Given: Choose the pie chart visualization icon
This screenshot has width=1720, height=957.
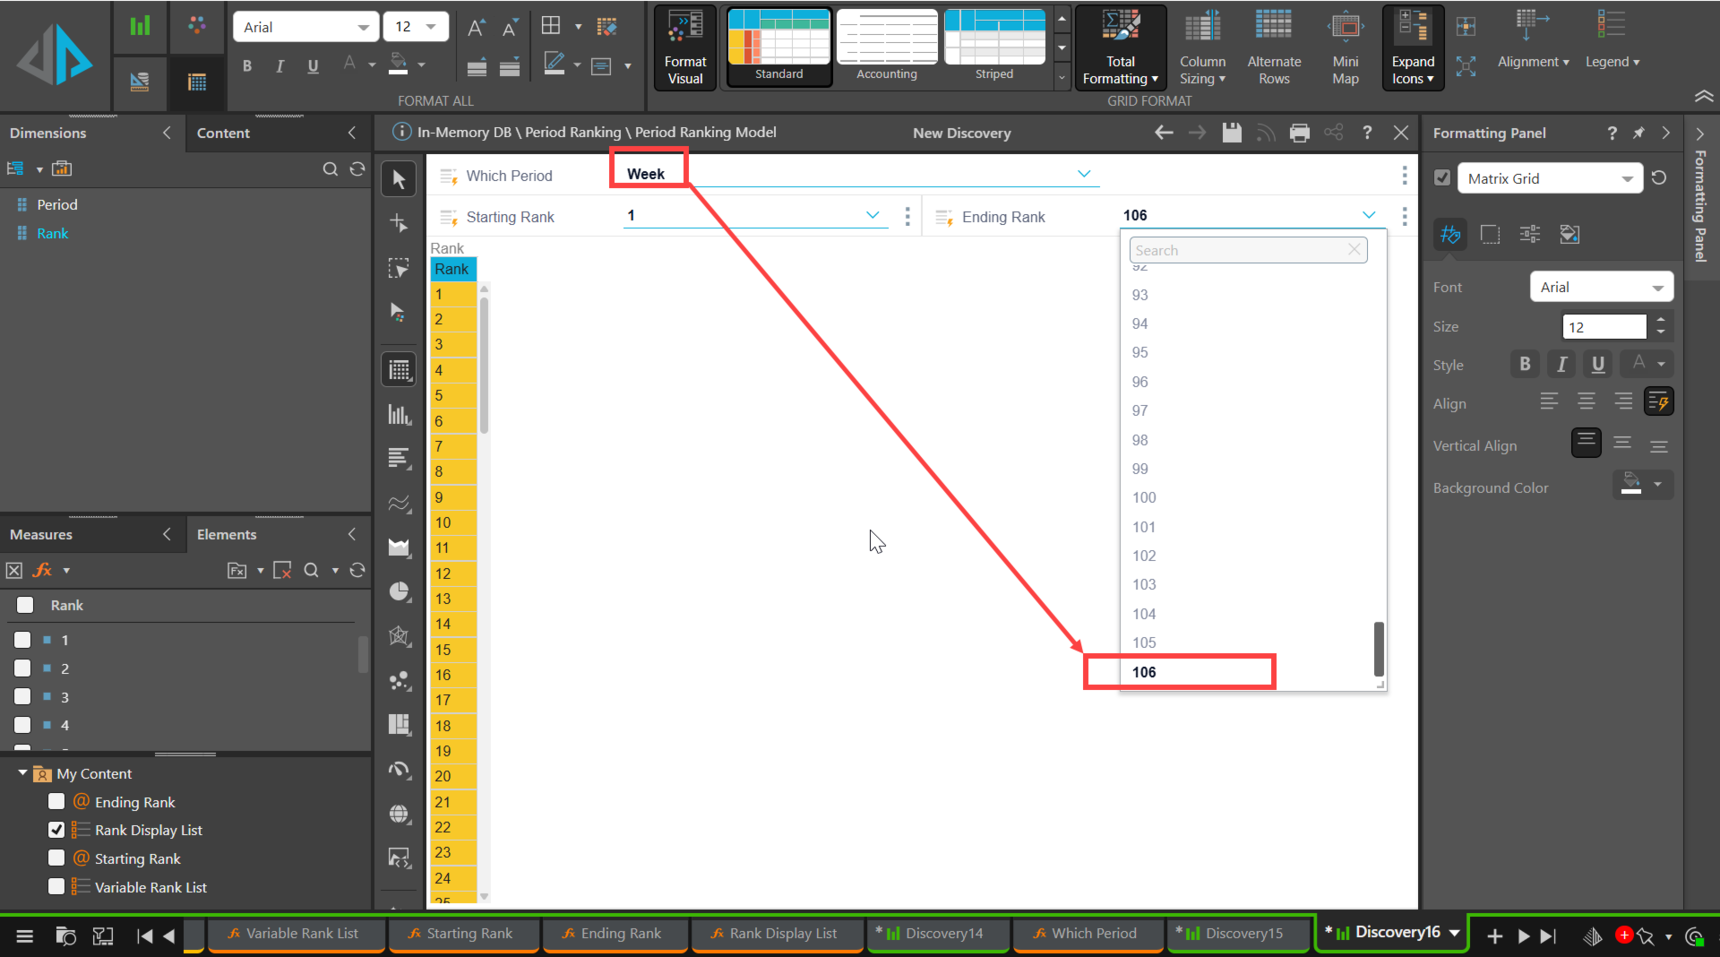Looking at the screenshot, I should tap(399, 592).
